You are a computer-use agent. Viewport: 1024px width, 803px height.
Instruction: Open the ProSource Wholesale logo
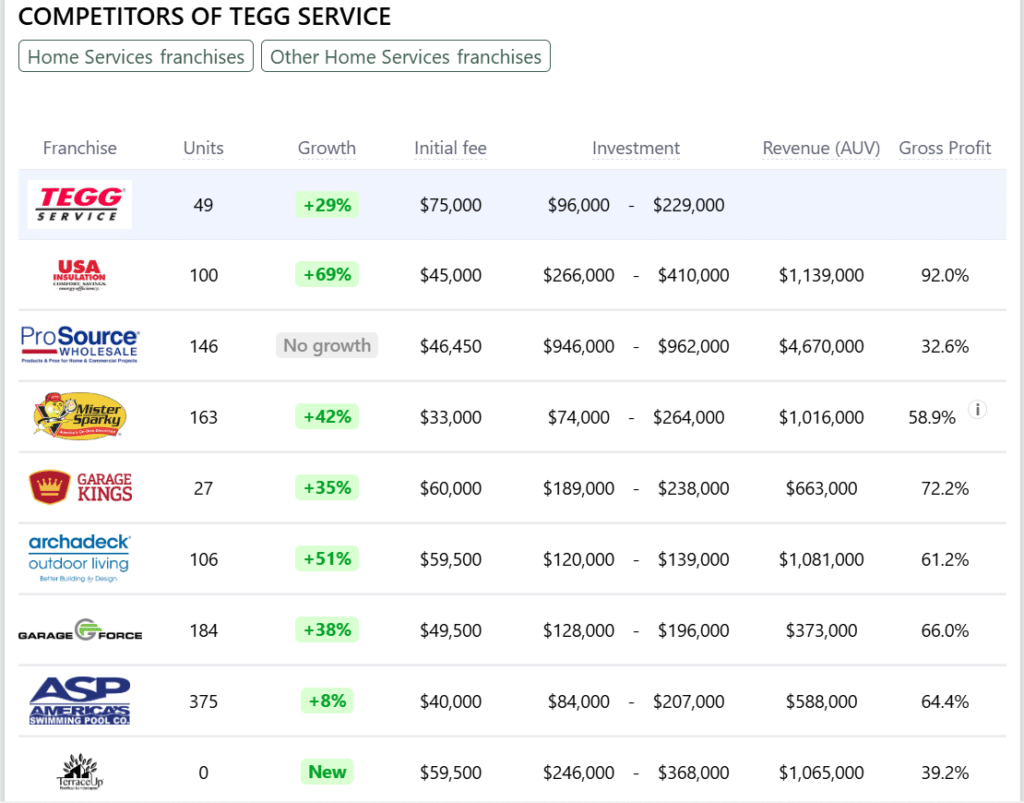coord(80,345)
